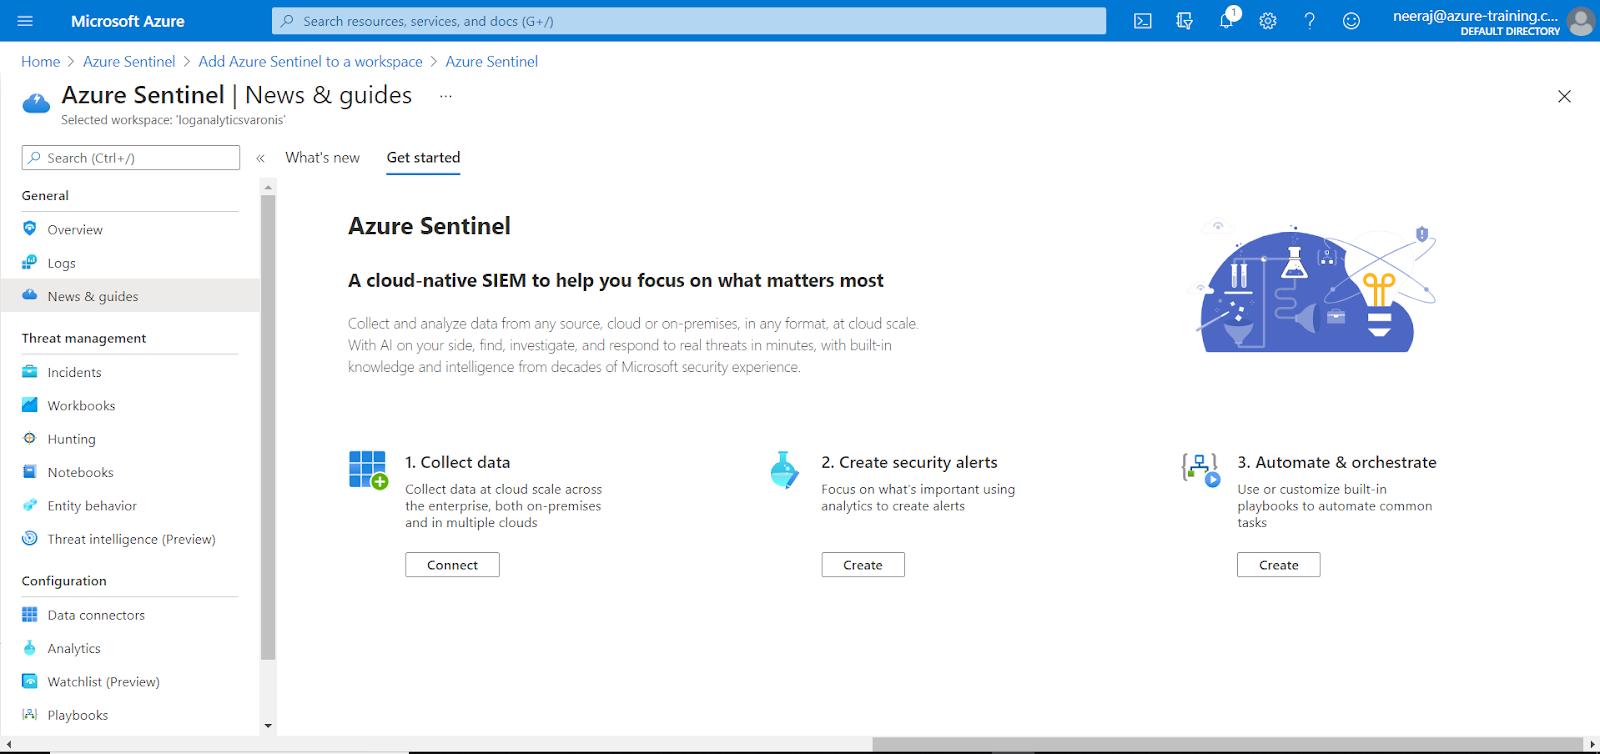
Task: Go to Home breadcrumb link
Action: (x=41, y=62)
